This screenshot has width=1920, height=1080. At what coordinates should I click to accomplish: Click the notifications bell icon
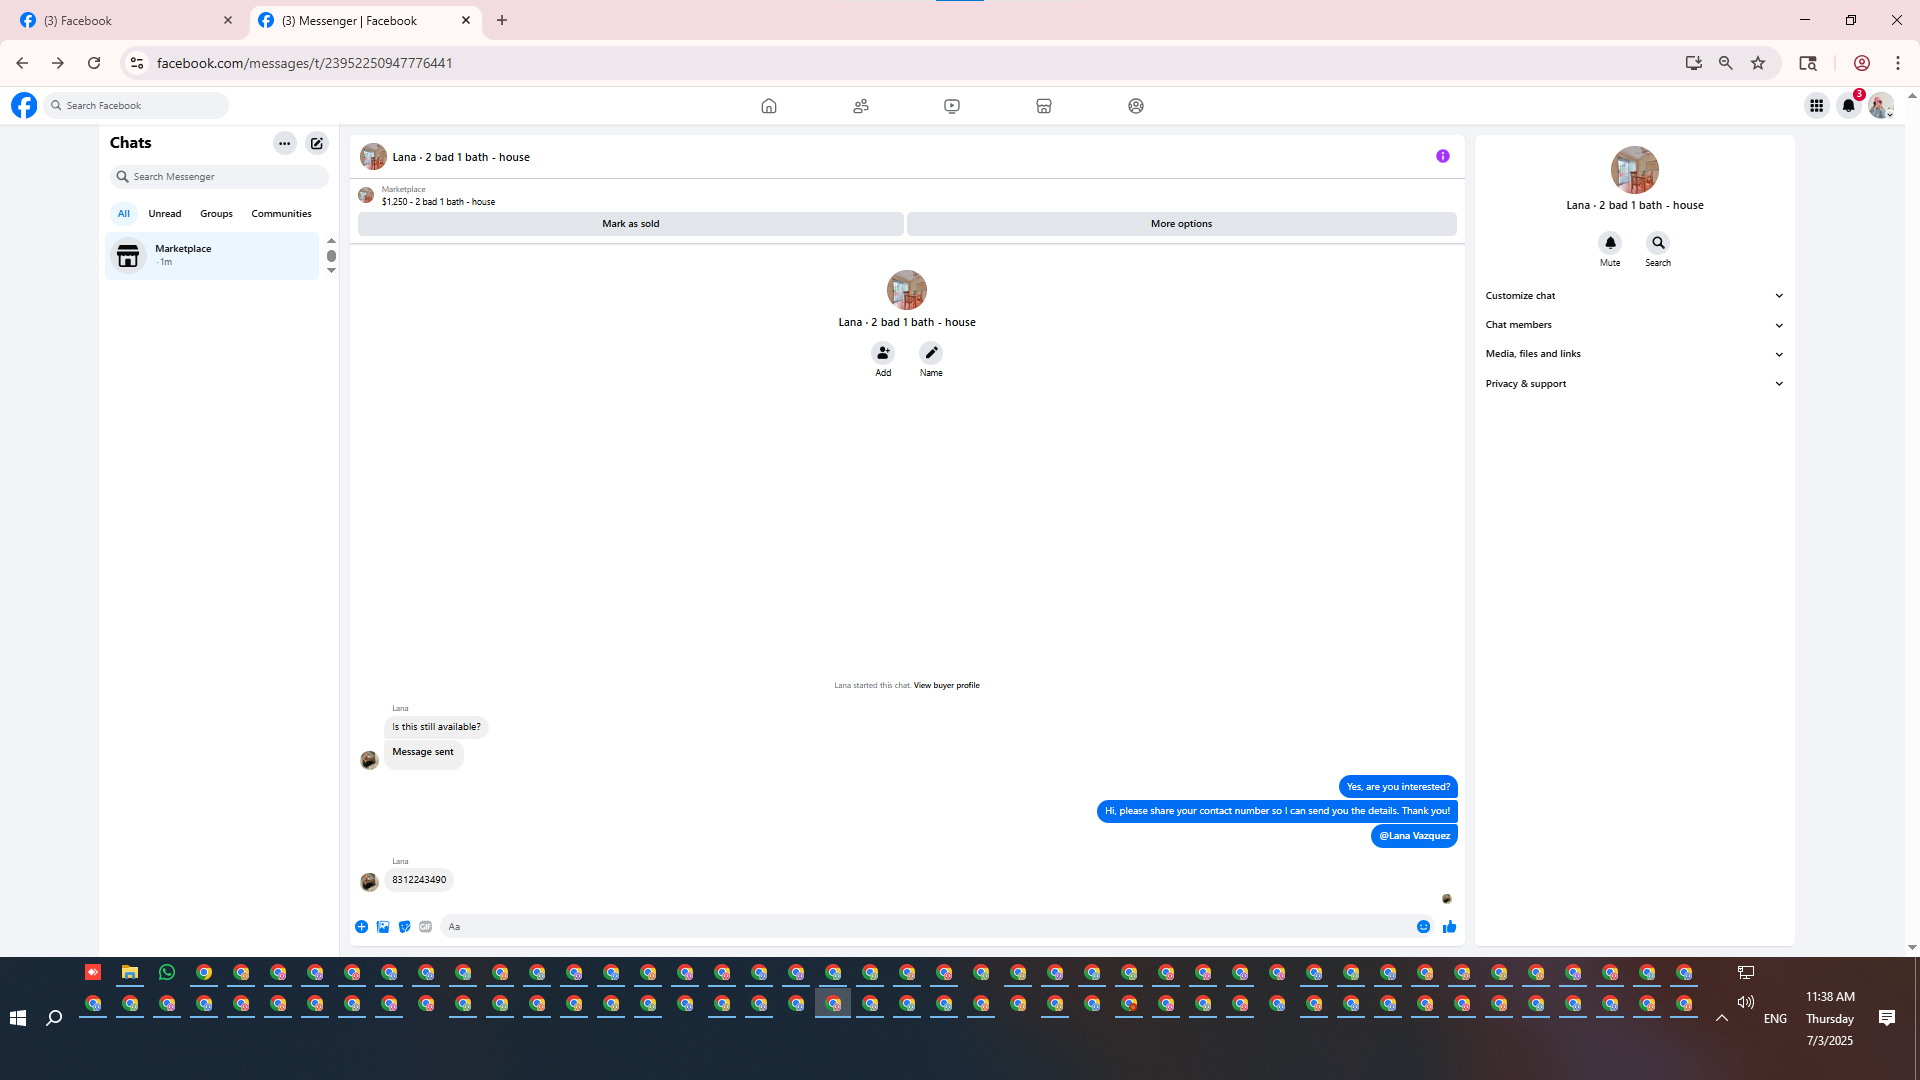tap(1848, 105)
